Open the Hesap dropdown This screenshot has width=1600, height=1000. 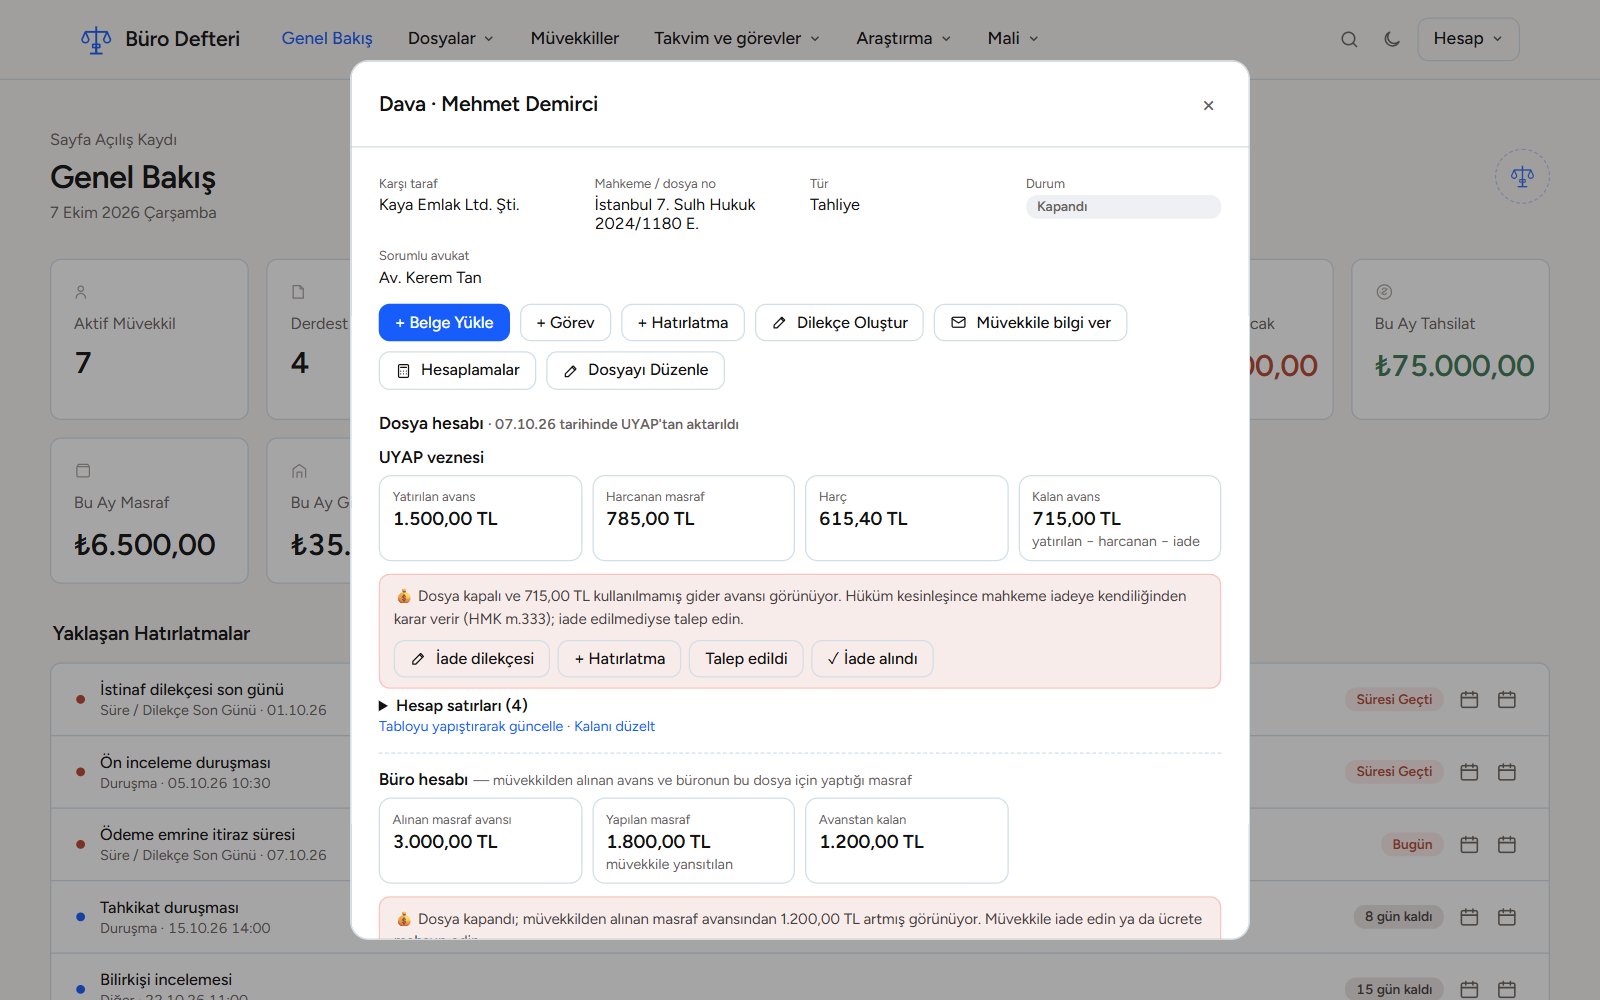point(1468,39)
